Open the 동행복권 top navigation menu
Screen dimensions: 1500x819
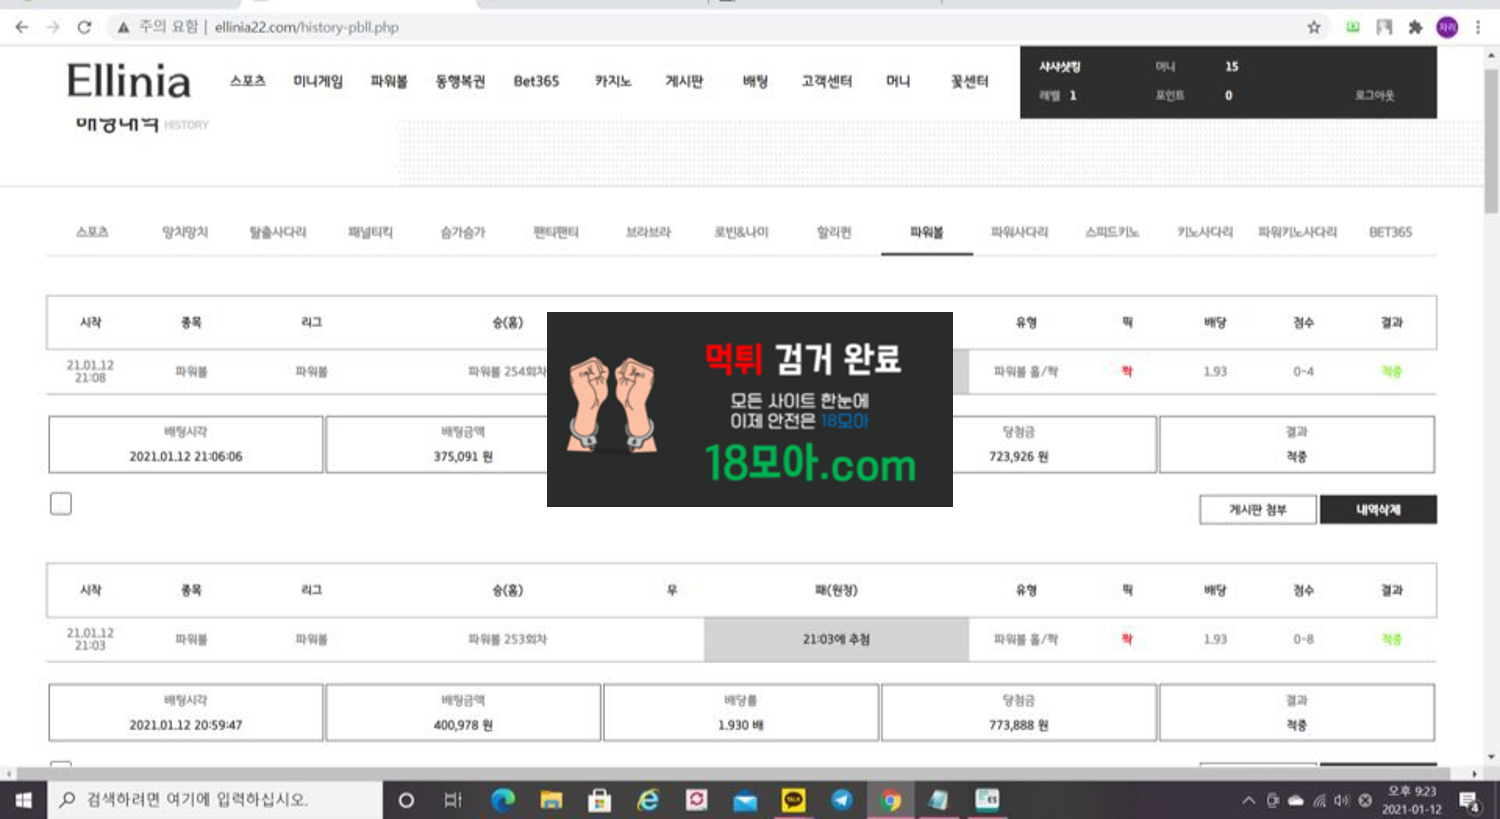point(460,81)
